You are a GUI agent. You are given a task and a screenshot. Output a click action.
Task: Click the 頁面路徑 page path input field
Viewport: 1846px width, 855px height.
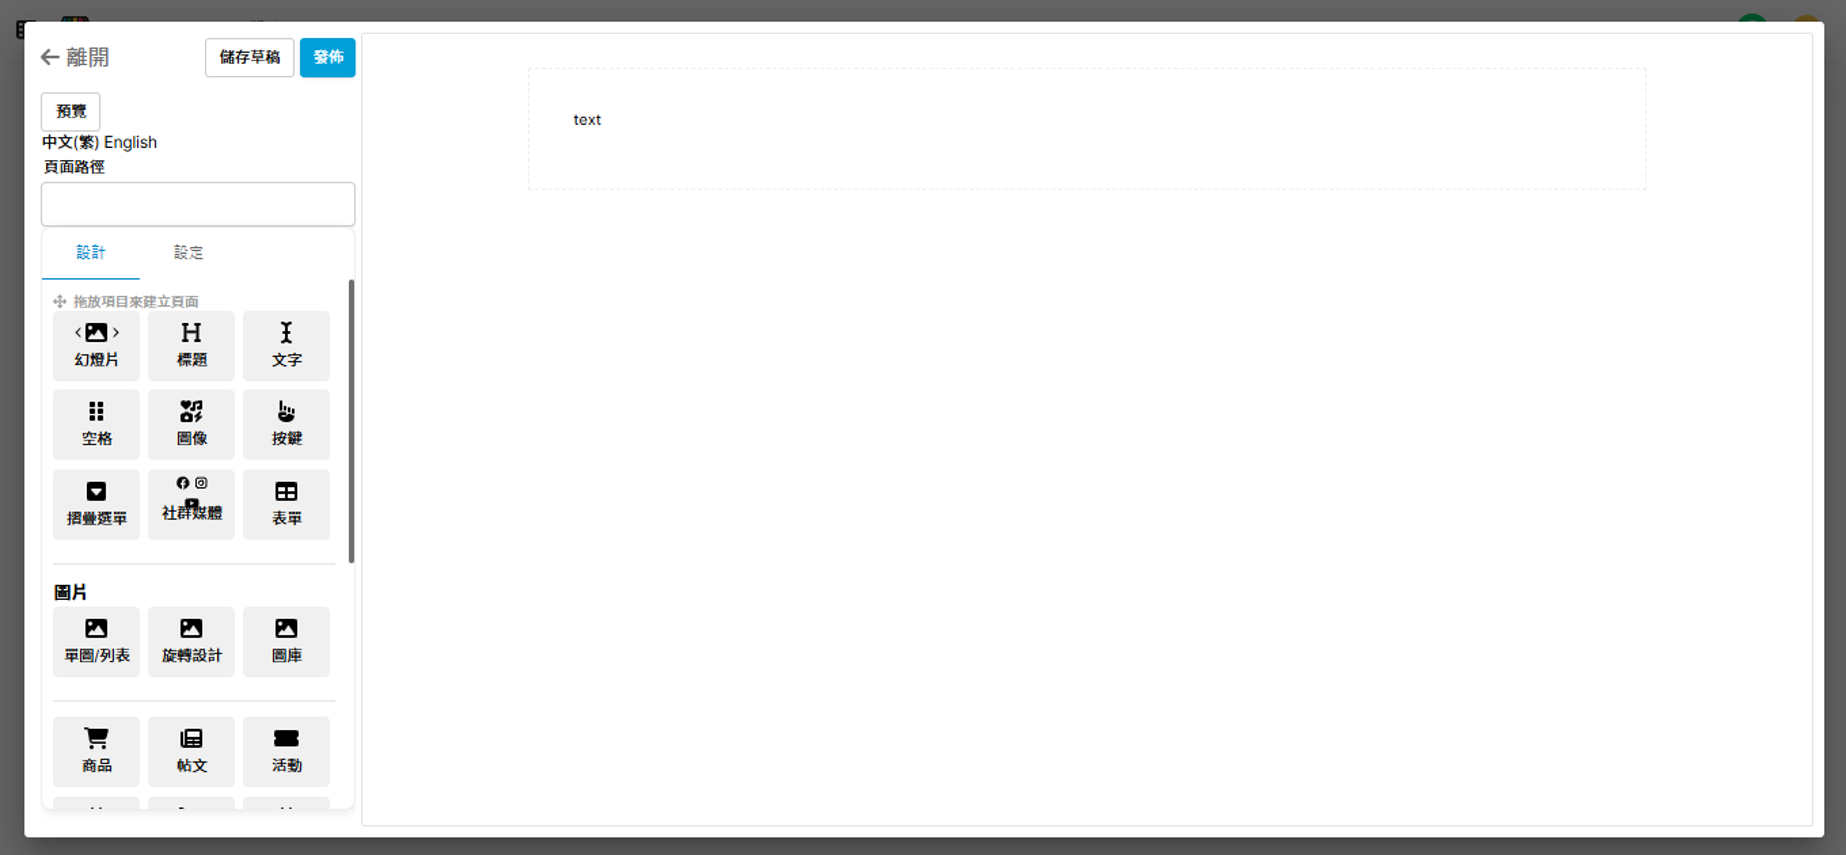point(198,204)
